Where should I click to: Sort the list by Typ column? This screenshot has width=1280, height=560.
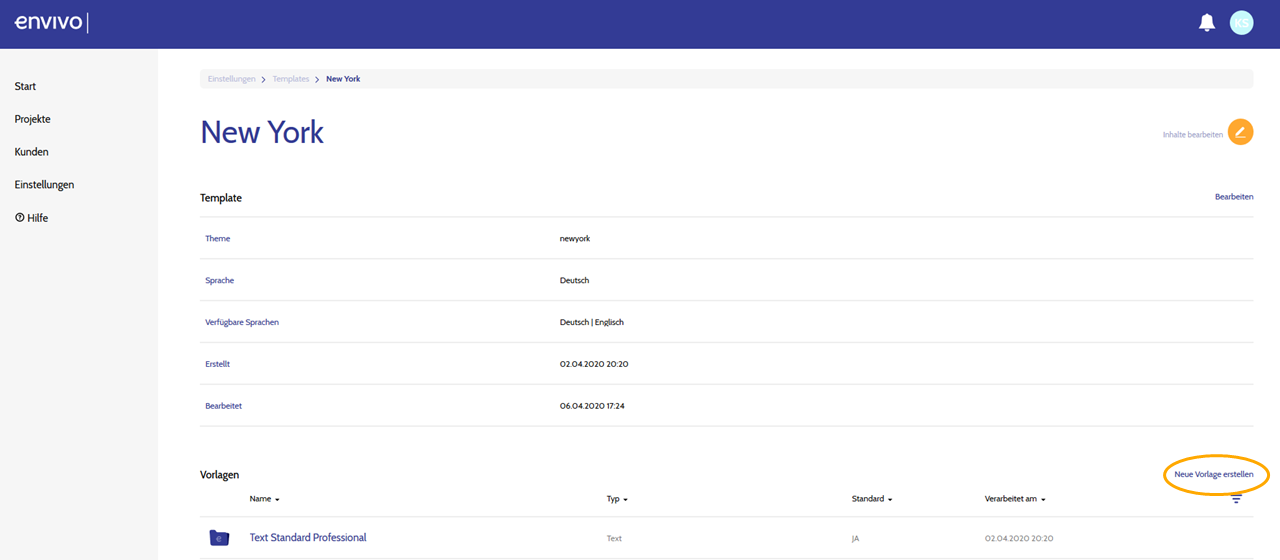coord(617,499)
